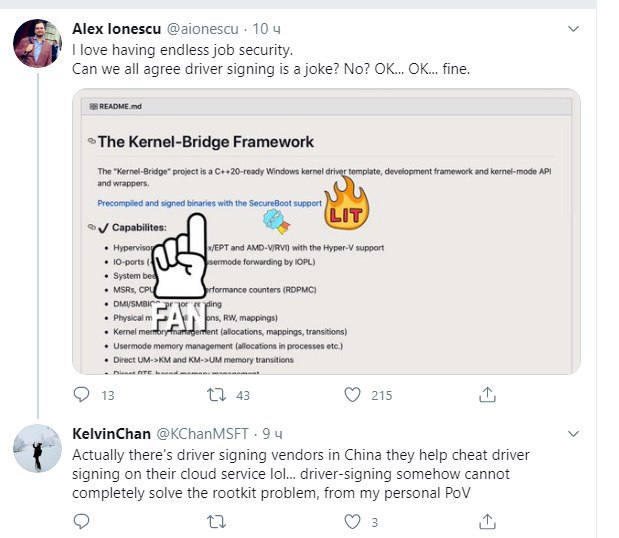Open KelvinChan's profile avatar
This screenshot has width=619, height=538.
(37, 449)
